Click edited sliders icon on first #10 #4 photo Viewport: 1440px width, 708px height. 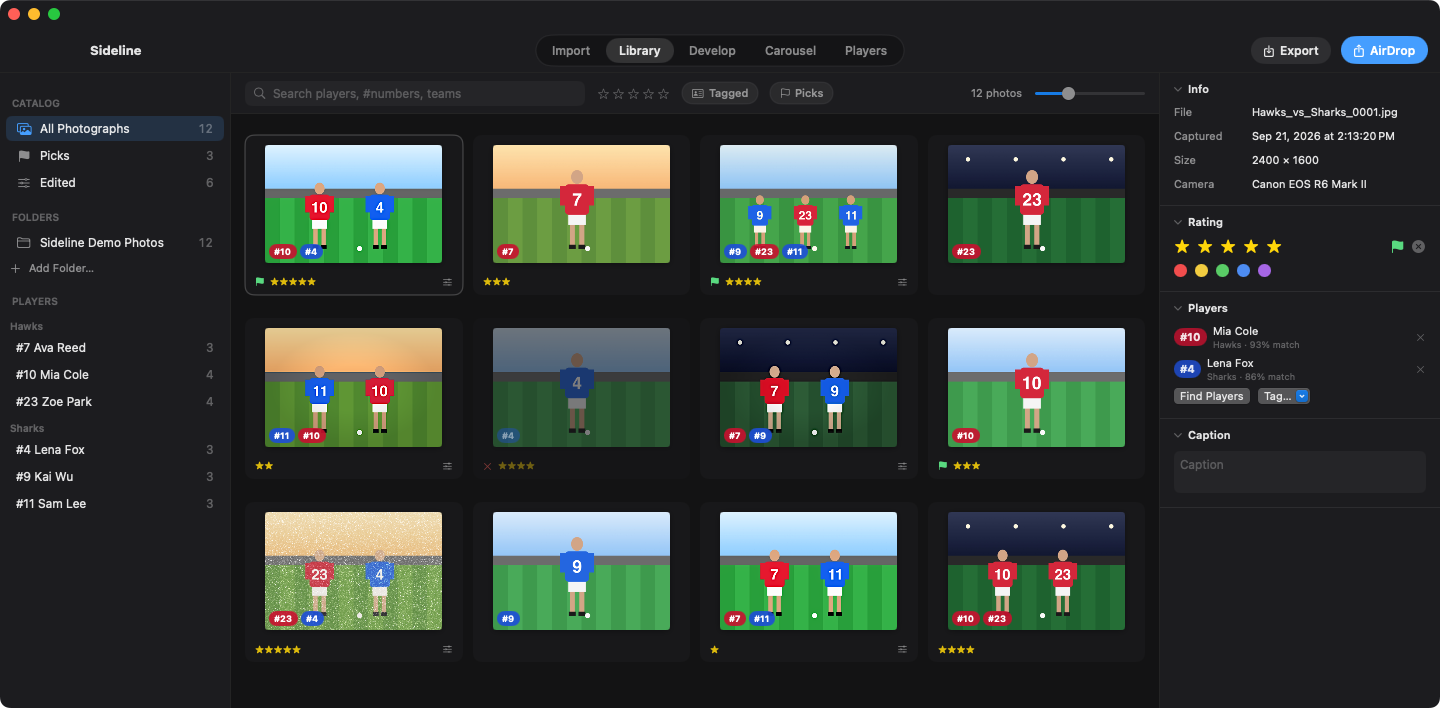[x=447, y=282]
